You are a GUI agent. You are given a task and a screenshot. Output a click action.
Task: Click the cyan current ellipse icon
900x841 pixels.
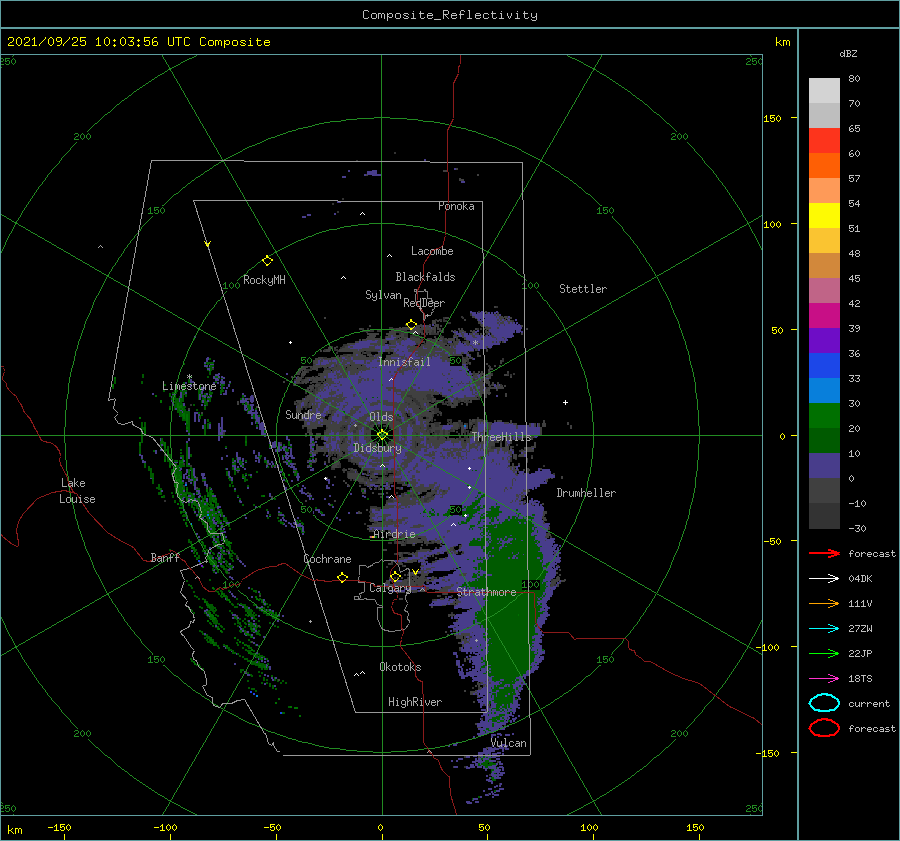click(x=824, y=703)
